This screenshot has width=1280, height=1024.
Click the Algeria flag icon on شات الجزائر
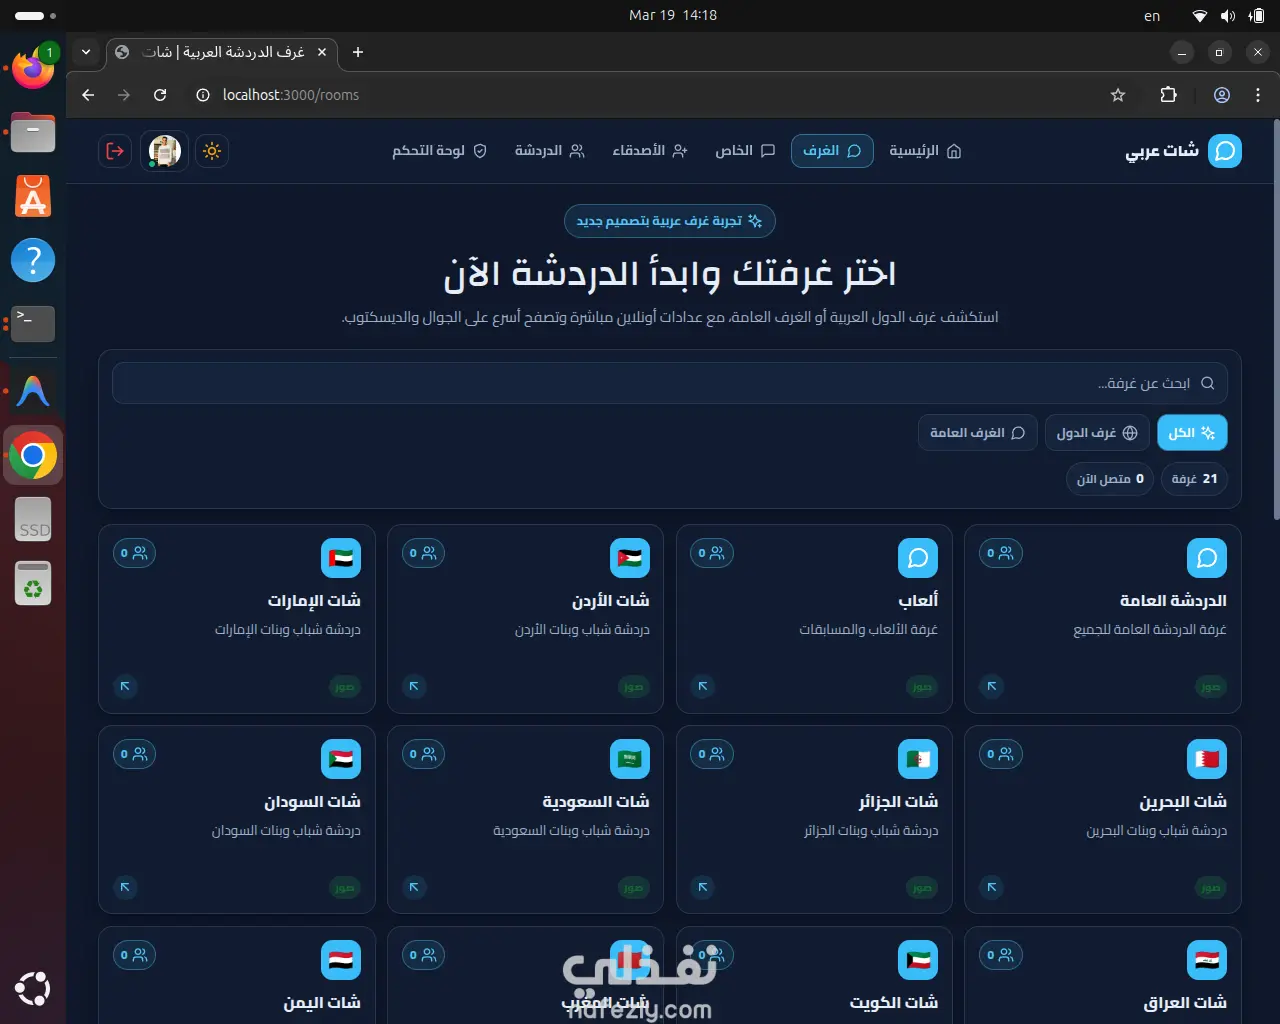tap(918, 759)
